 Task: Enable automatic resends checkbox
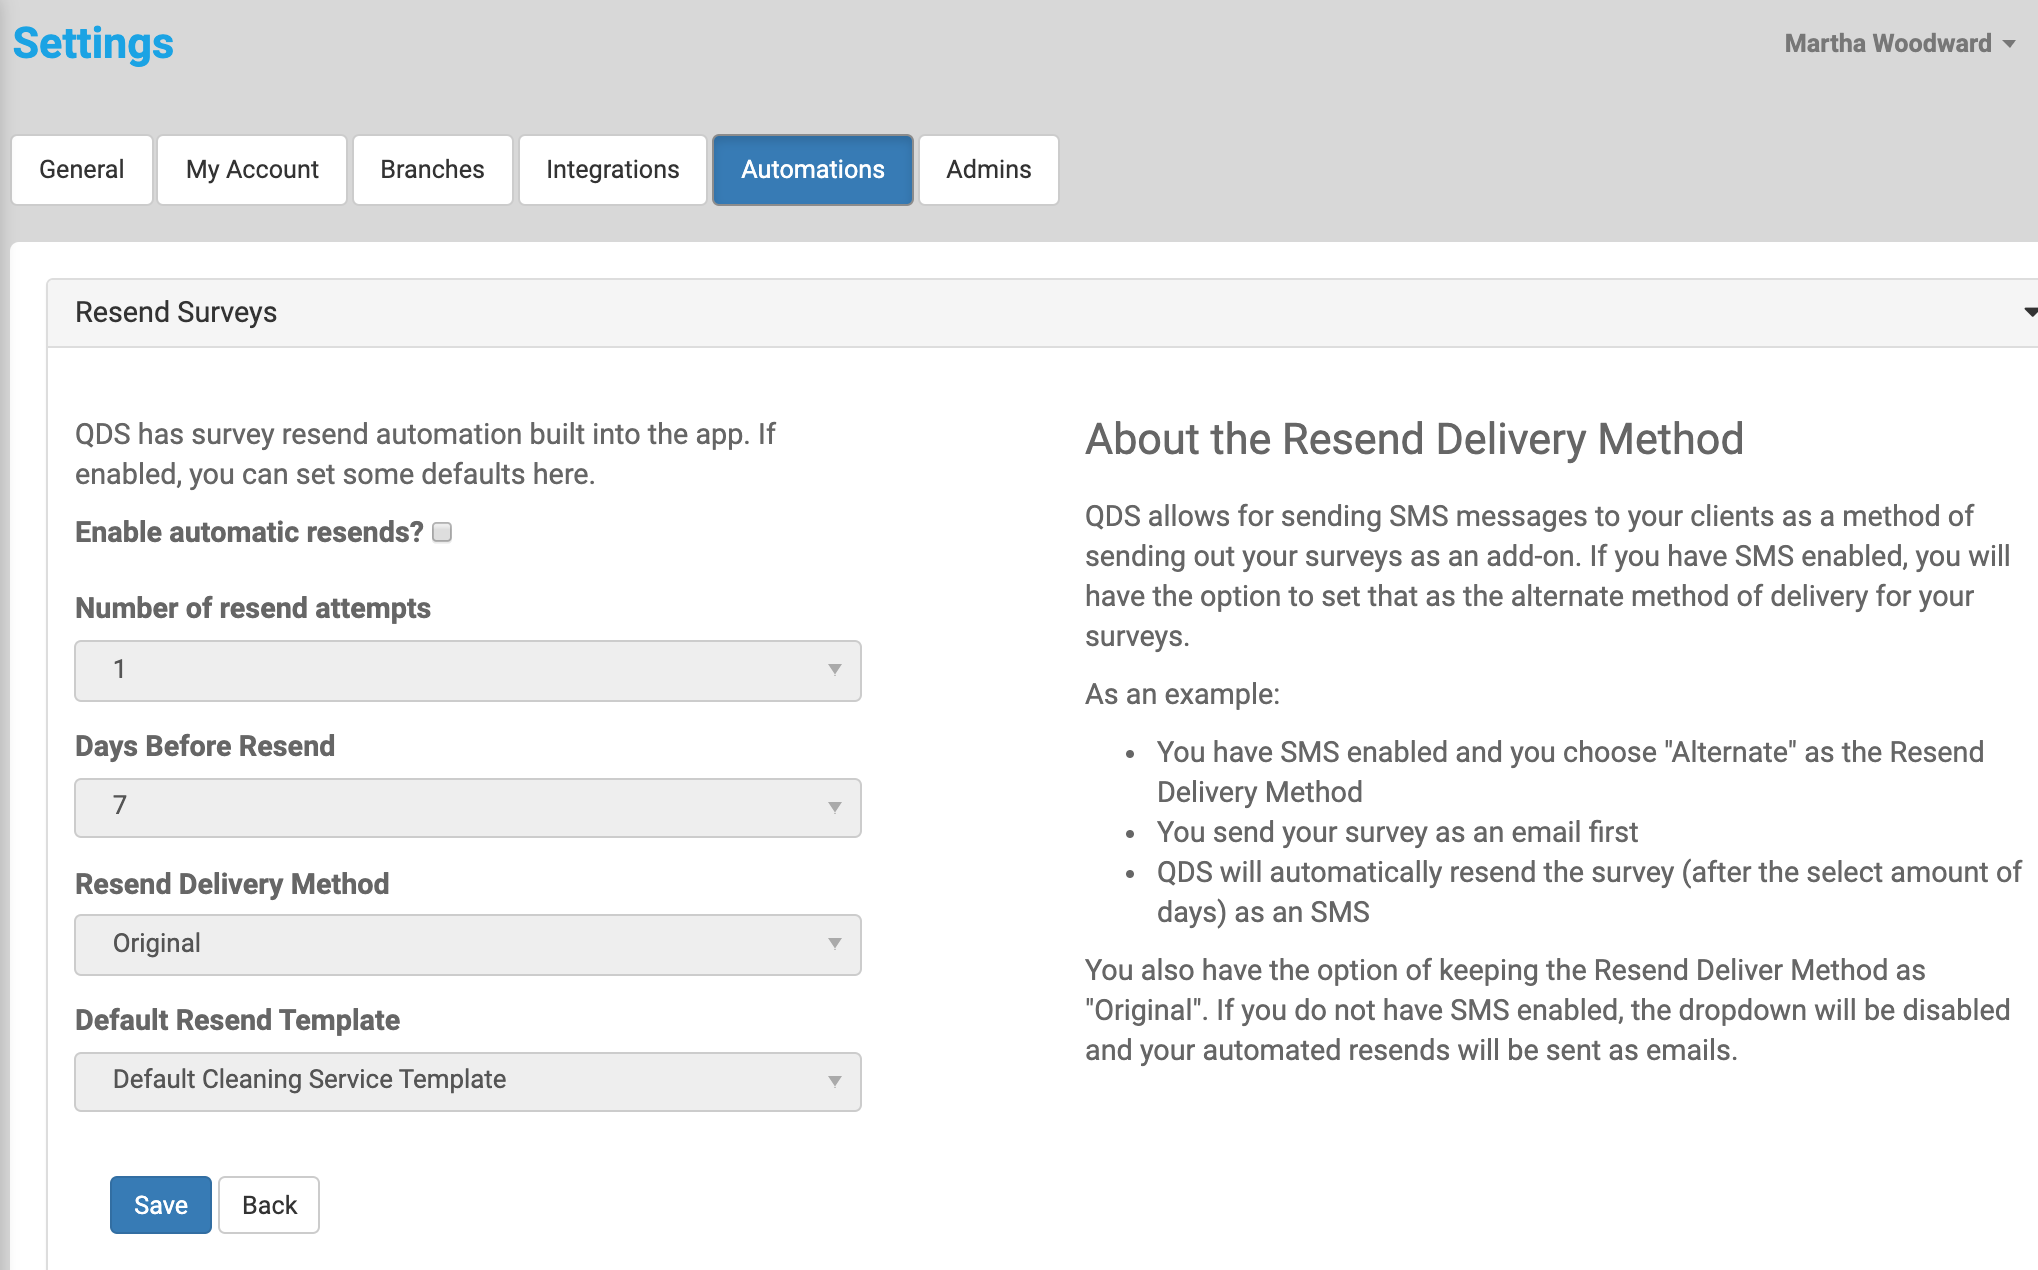[442, 532]
